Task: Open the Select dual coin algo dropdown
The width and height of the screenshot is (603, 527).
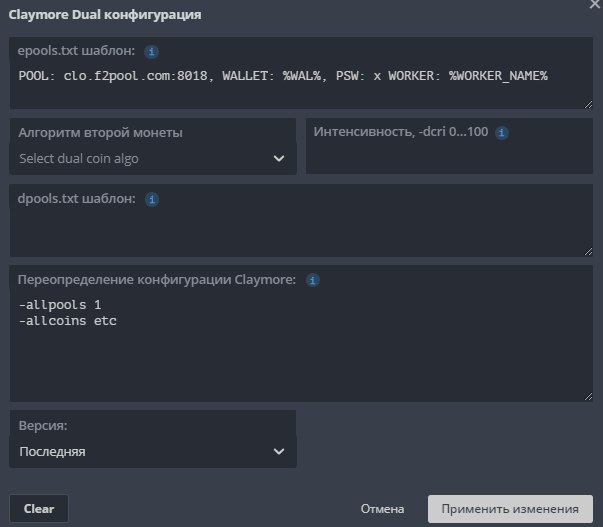Action: click(x=153, y=158)
